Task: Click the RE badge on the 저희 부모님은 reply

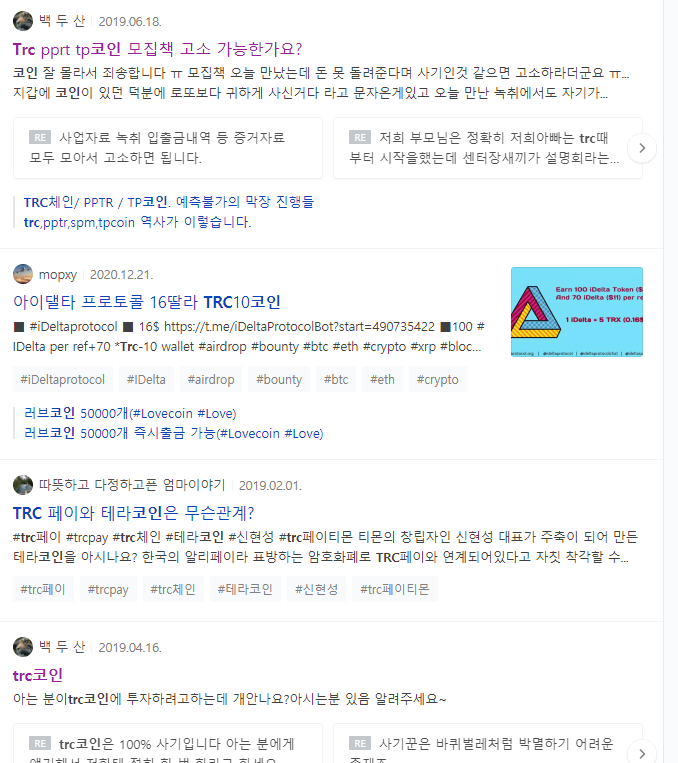Action: tap(360, 137)
